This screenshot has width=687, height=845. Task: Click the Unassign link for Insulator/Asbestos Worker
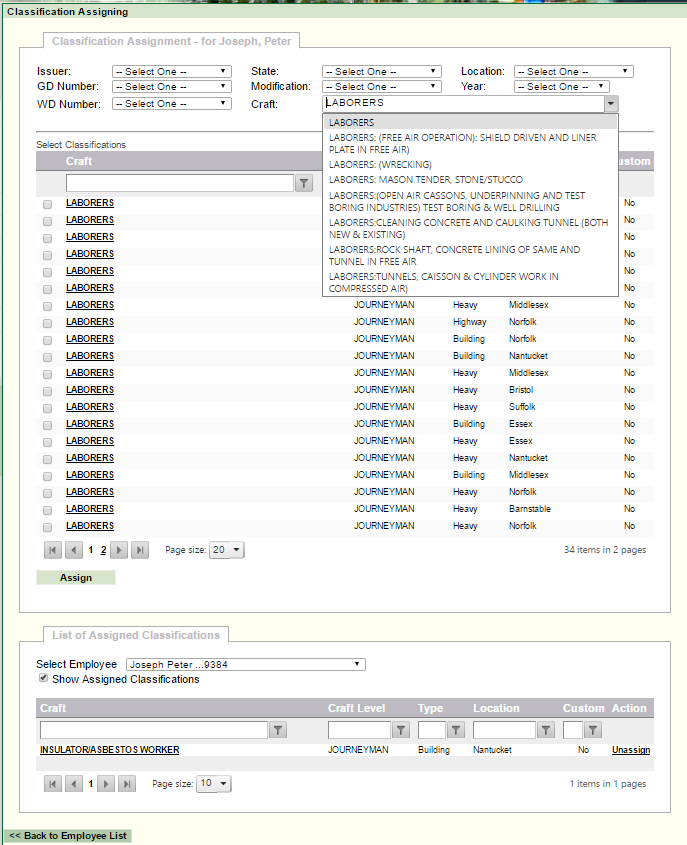[630, 750]
